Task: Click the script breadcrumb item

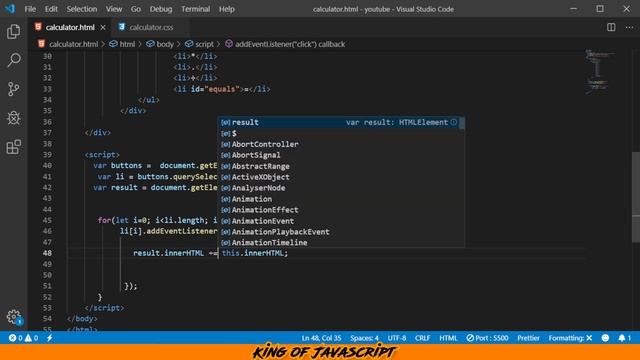Action: [x=199, y=44]
